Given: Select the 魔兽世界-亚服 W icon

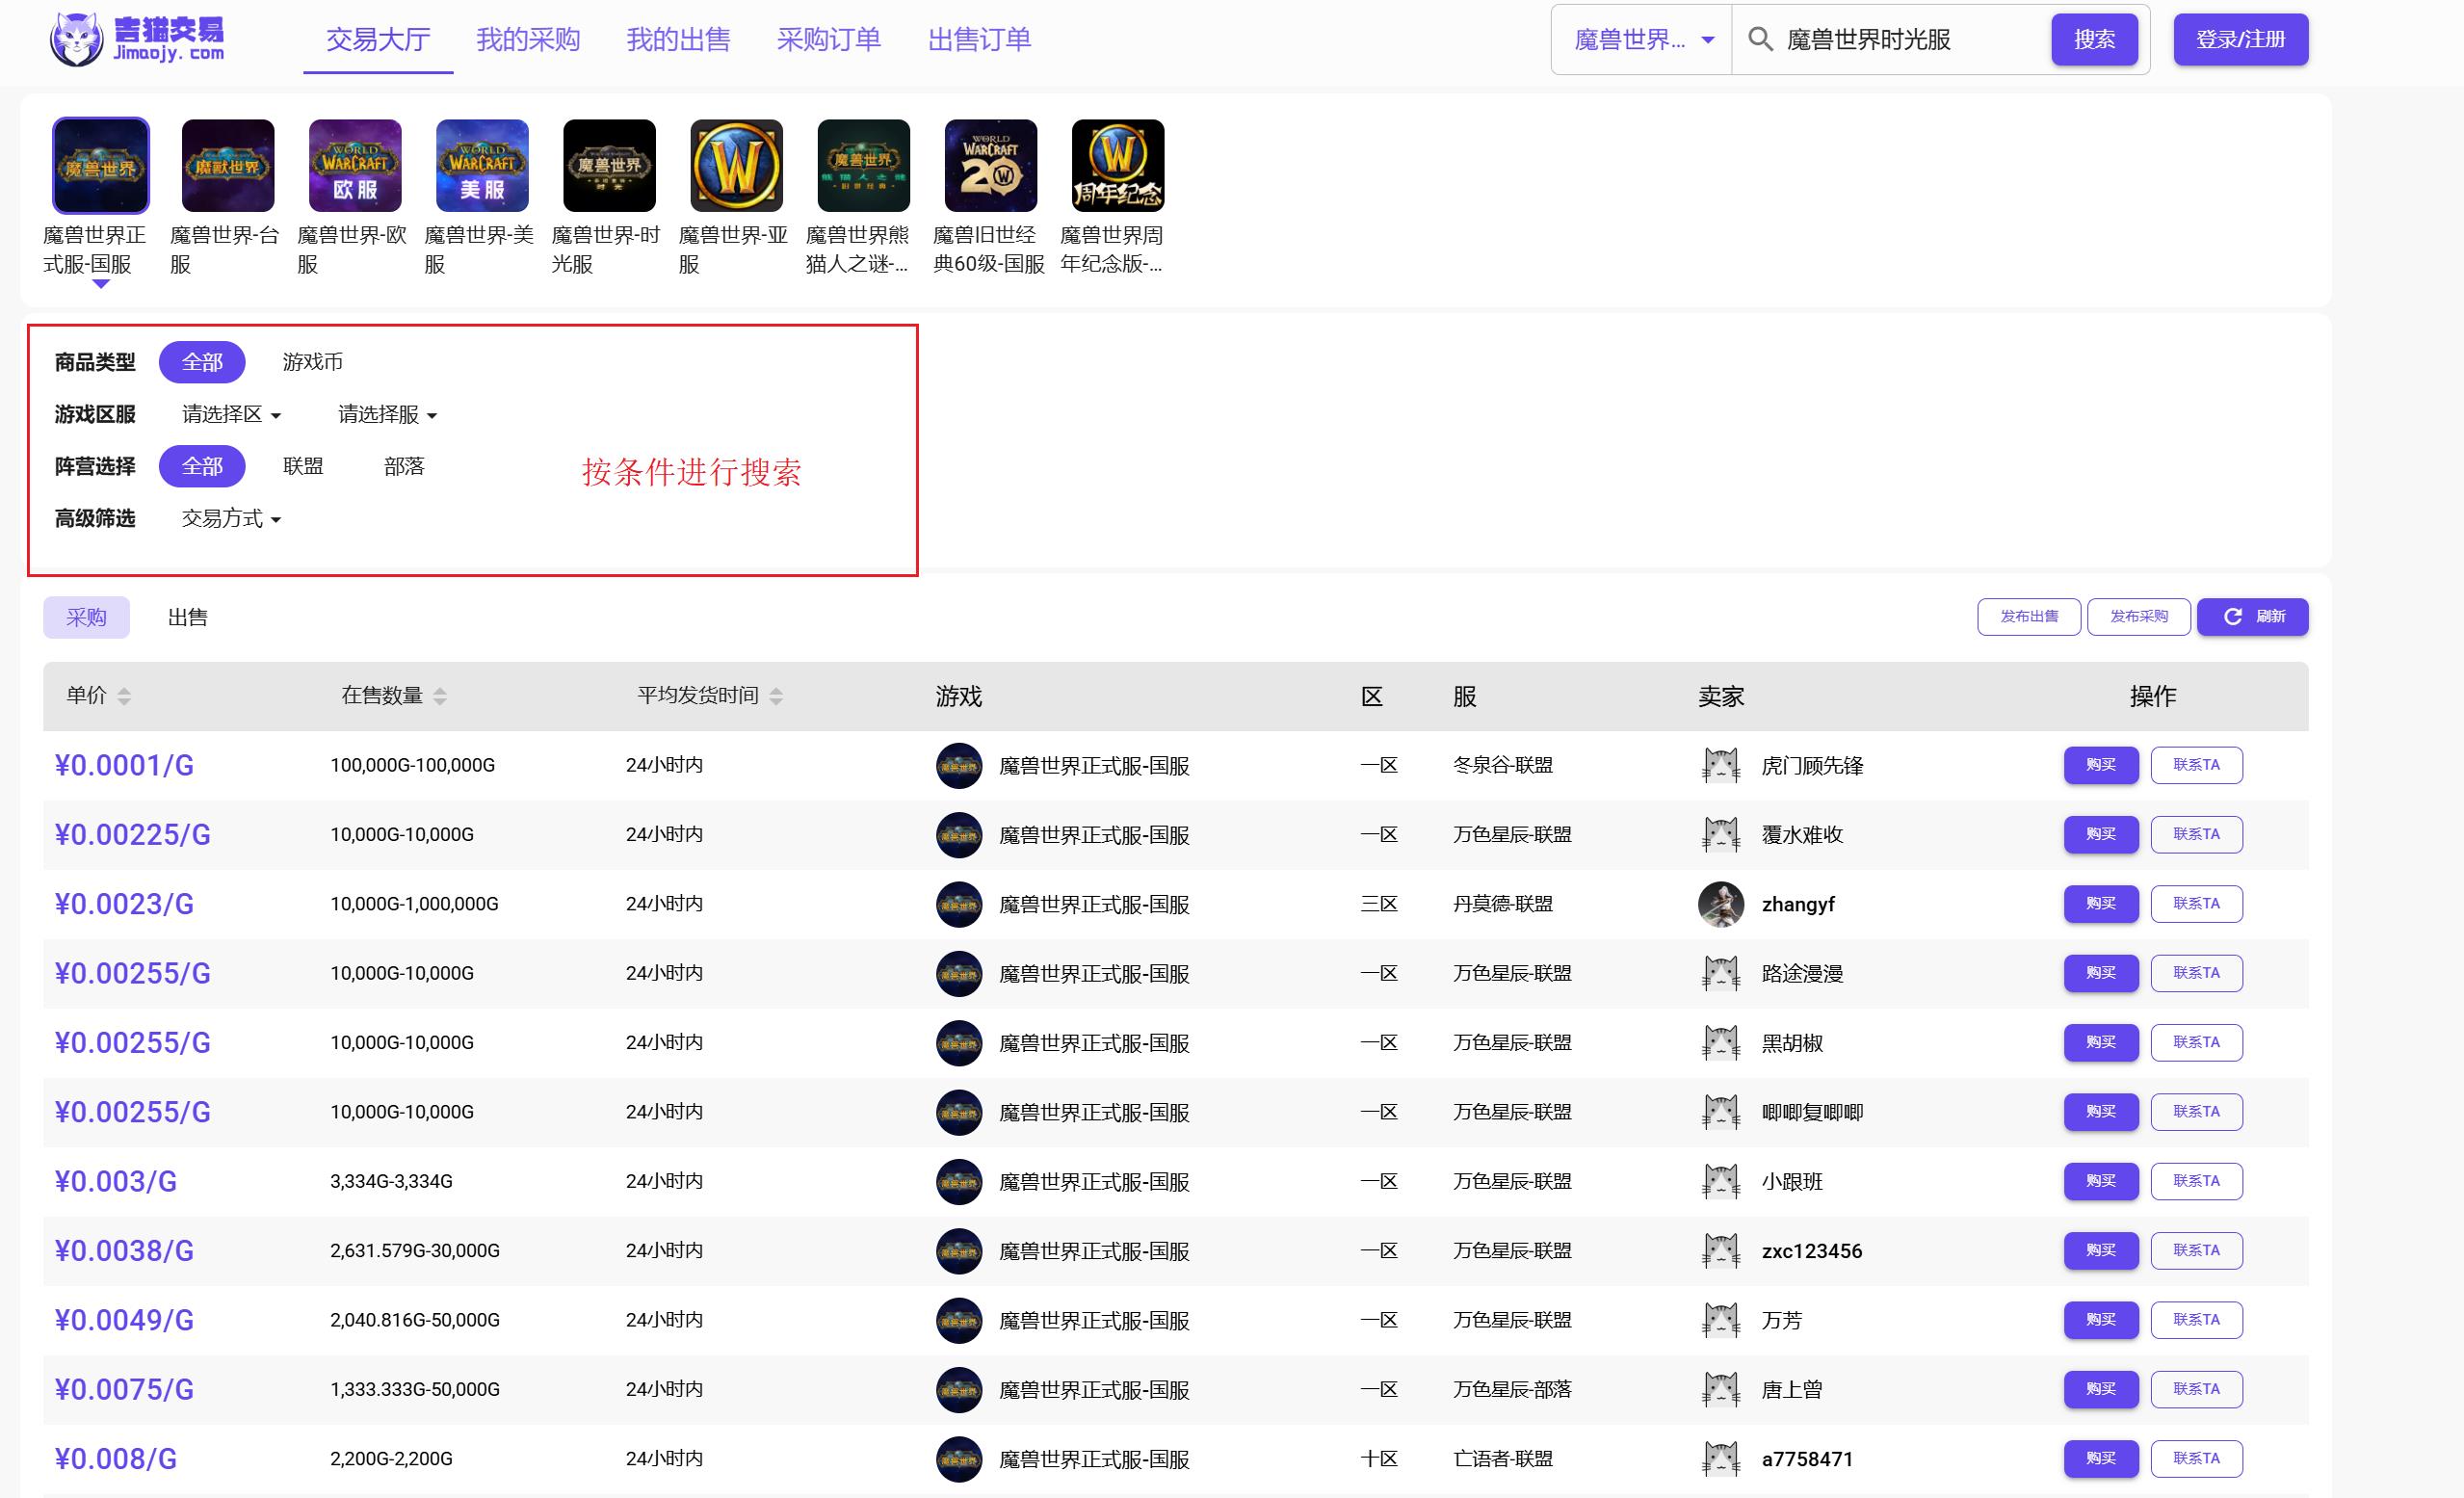Looking at the screenshot, I should pos(736,166).
